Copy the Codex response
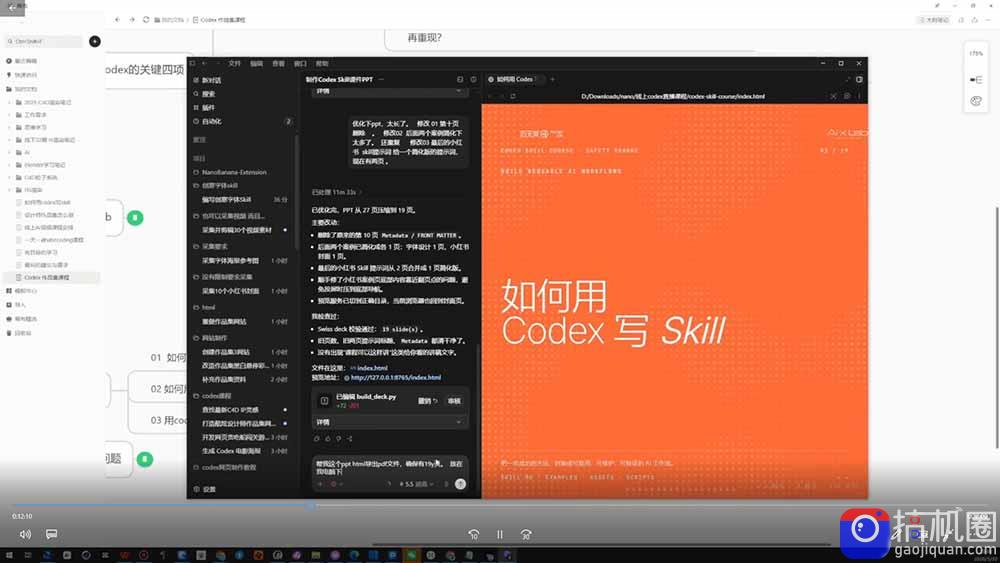Image resolution: width=1000 pixels, height=563 pixels. click(x=317, y=439)
